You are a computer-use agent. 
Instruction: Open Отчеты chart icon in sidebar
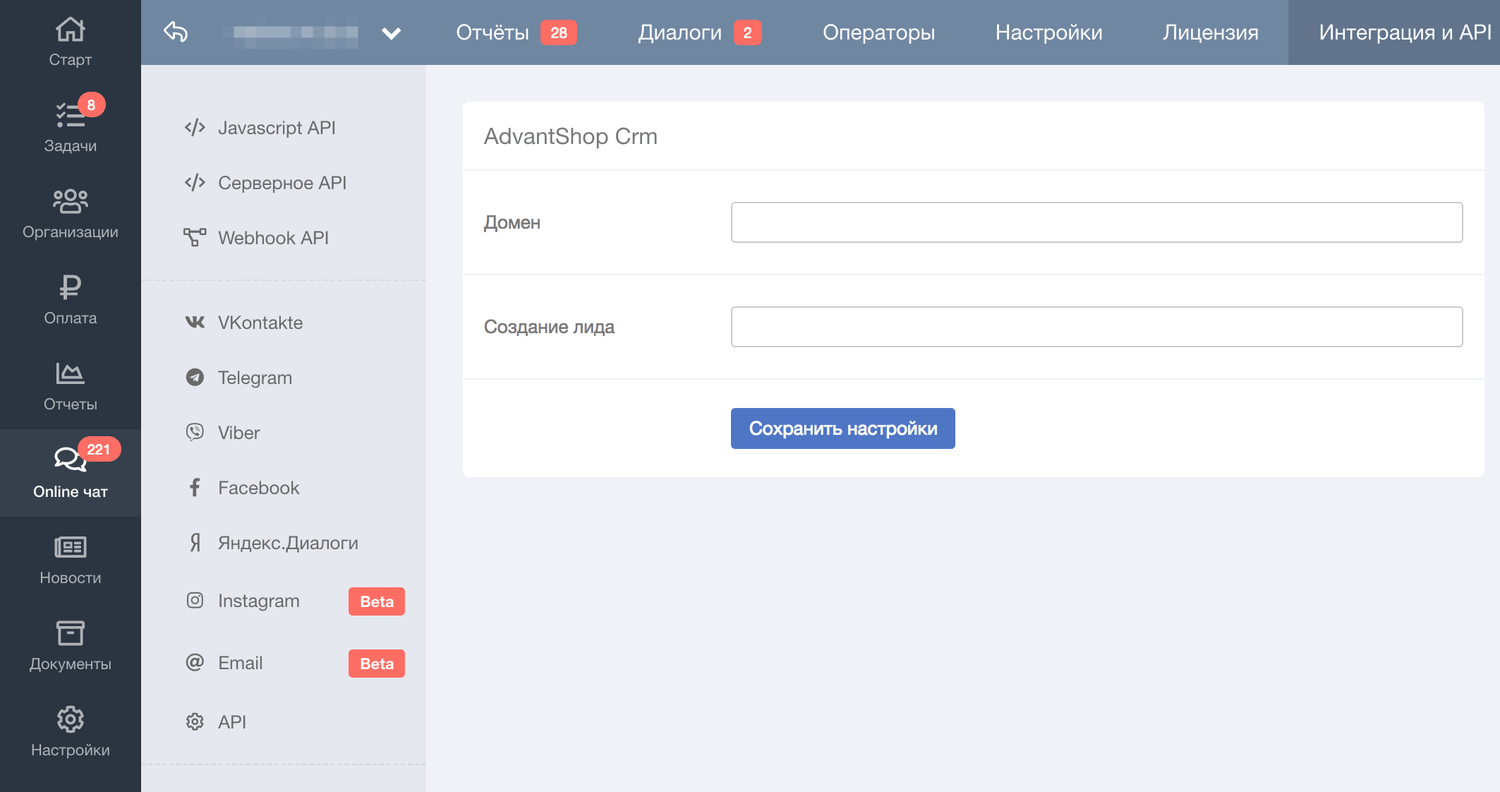point(70,374)
